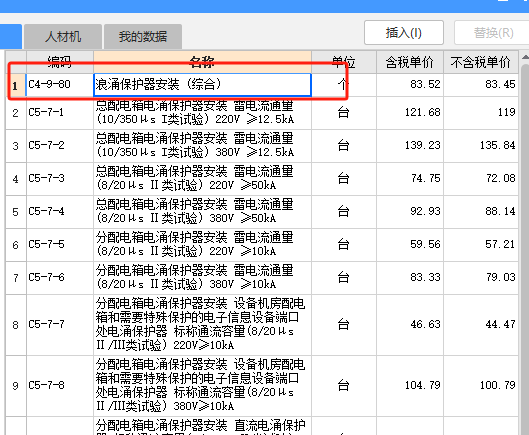Screen dimensions: 529x435
Task: Click tax-excluded price 83.45
Action: [500, 84]
